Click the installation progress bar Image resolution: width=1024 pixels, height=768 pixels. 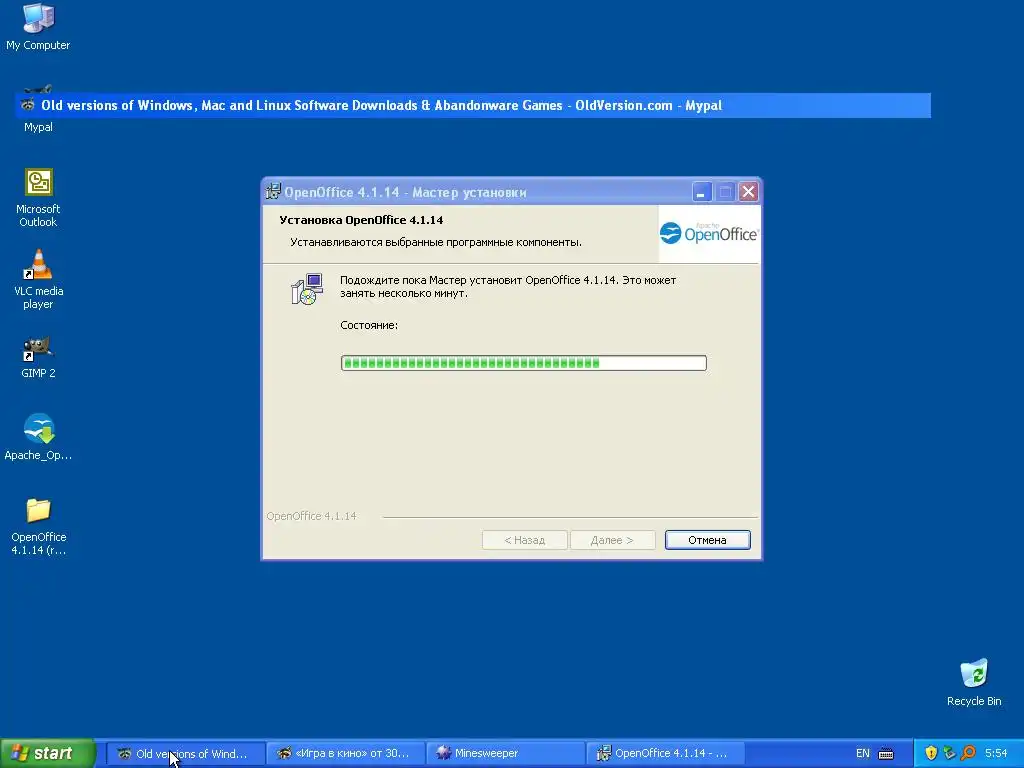click(x=524, y=362)
